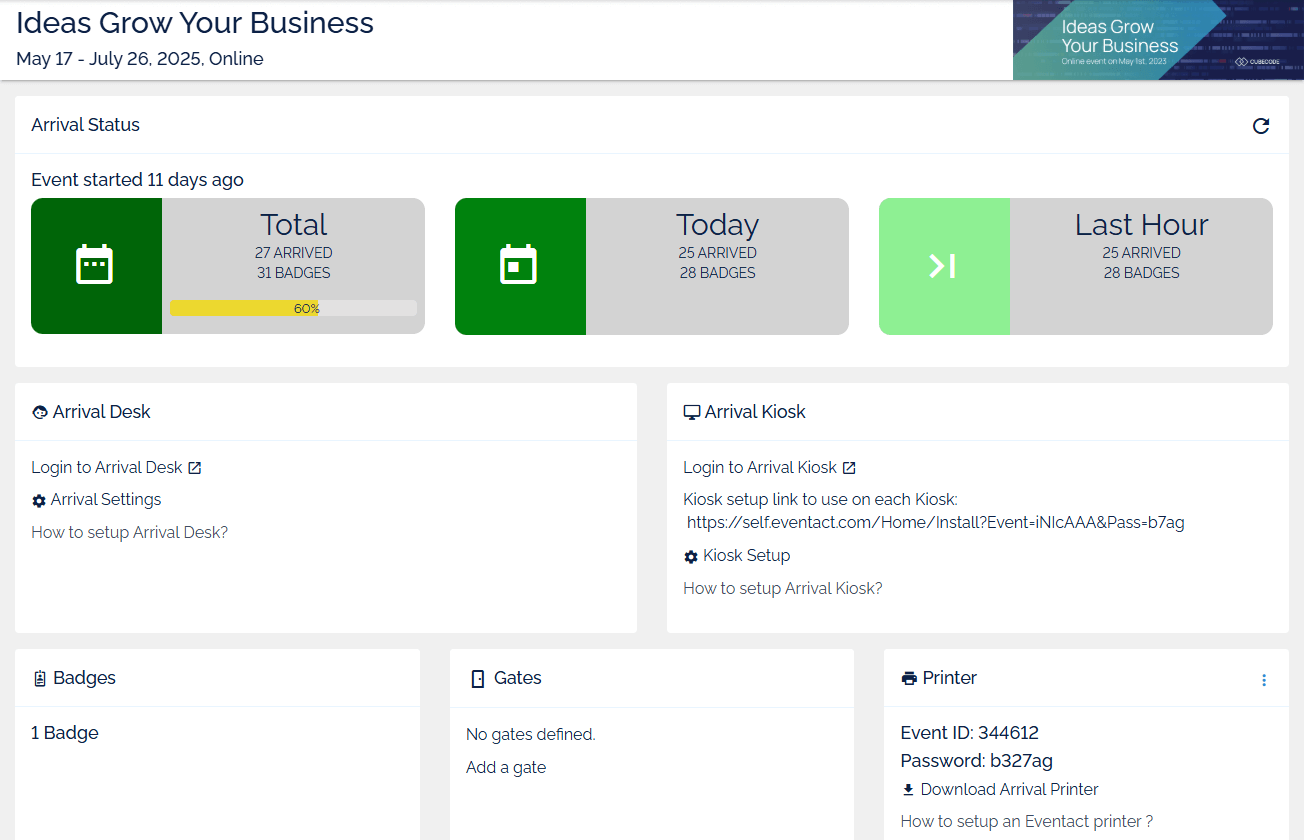This screenshot has height=840, width=1304.
Task: Open the Eventact printer setup guide
Action: tap(1025, 820)
